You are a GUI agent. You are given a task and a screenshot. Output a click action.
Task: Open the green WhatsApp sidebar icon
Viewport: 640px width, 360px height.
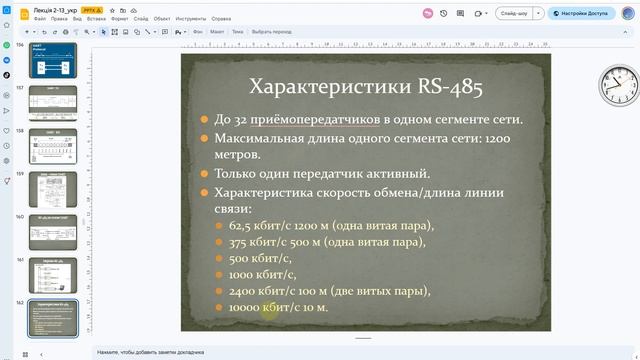[7, 45]
